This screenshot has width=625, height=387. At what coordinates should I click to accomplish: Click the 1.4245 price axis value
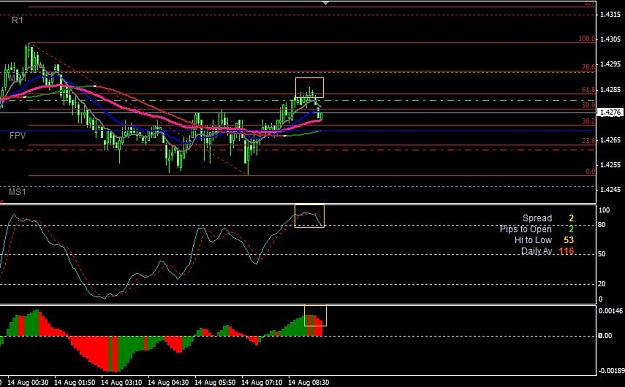coord(610,190)
